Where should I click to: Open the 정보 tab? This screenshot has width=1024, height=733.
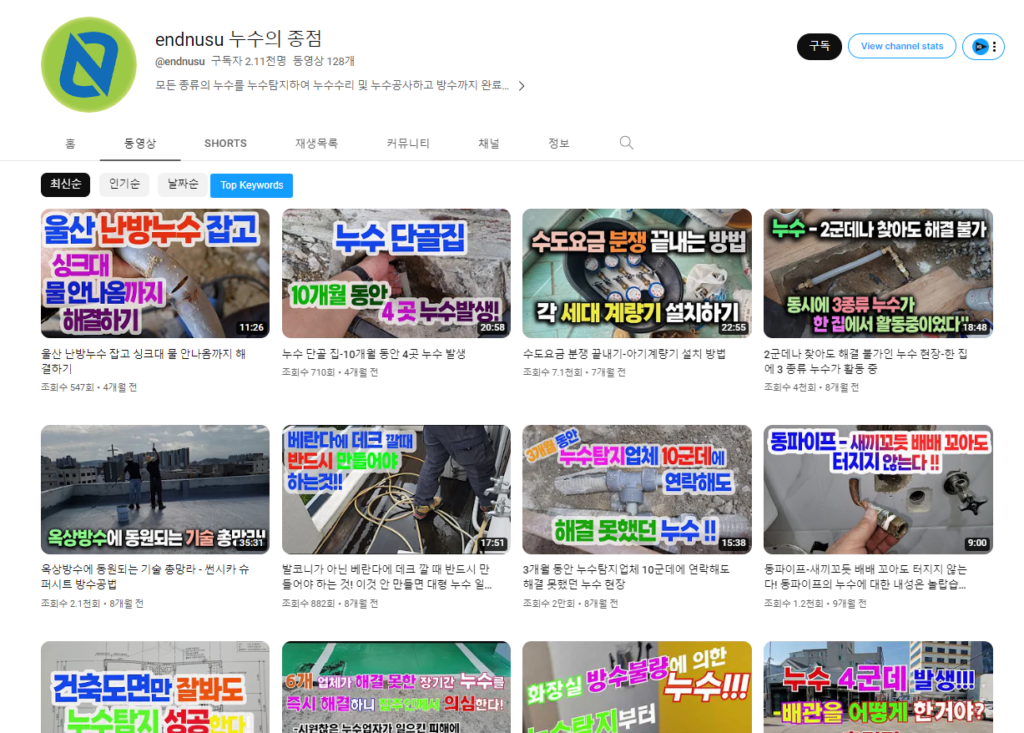[x=558, y=143]
